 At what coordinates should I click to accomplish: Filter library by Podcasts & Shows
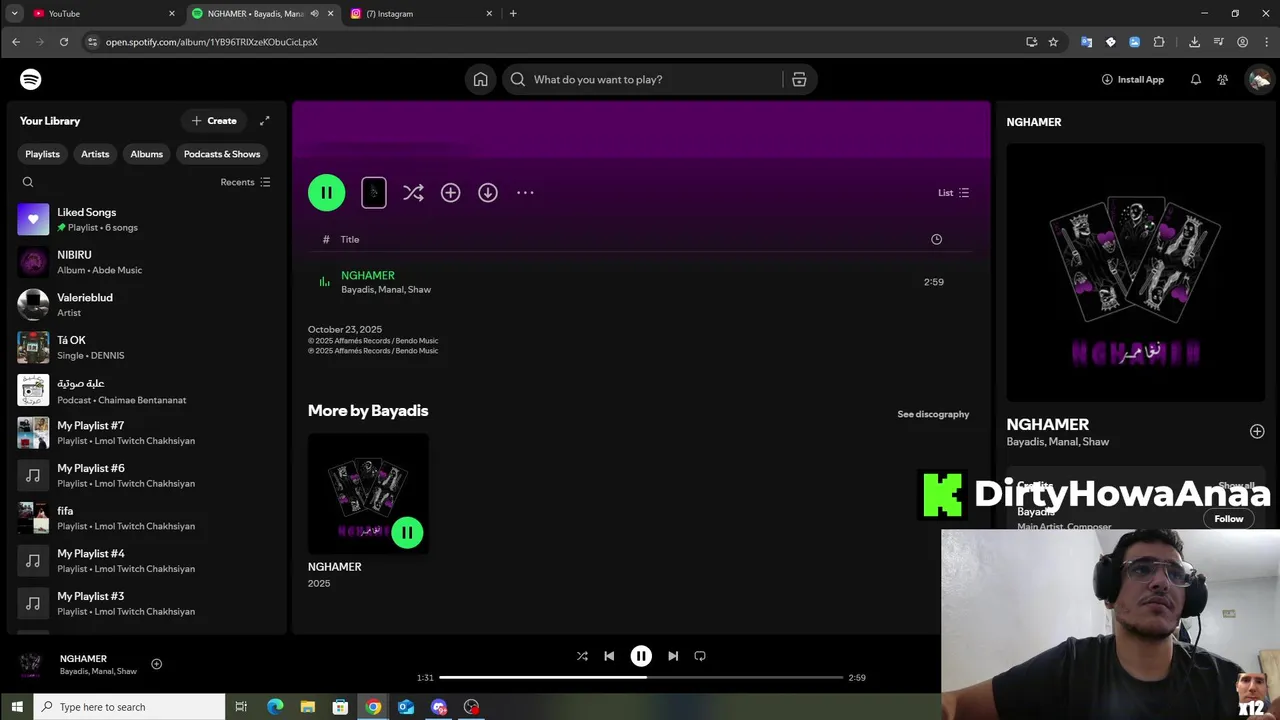point(222,154)
